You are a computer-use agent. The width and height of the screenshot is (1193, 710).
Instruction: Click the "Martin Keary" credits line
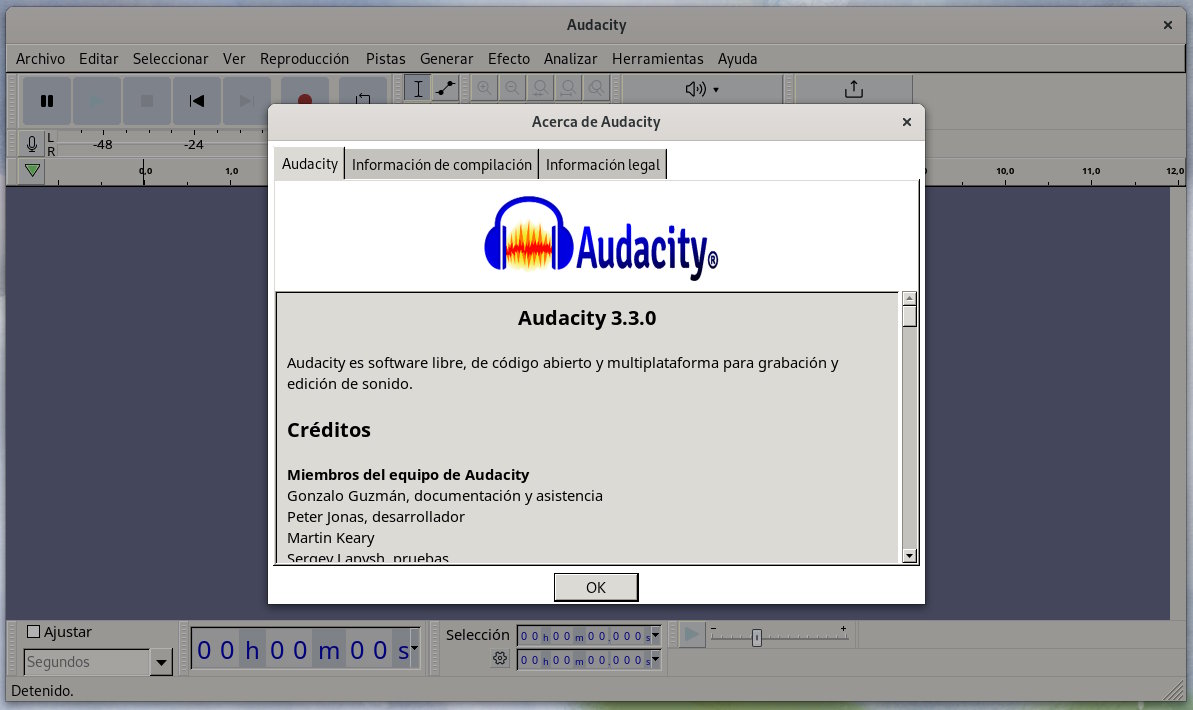coord(331,538)
